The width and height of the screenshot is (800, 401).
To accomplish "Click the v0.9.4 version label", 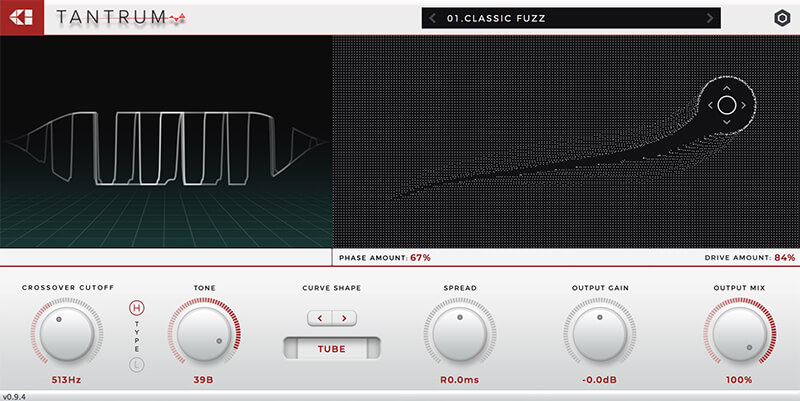I will pos(14,397).
